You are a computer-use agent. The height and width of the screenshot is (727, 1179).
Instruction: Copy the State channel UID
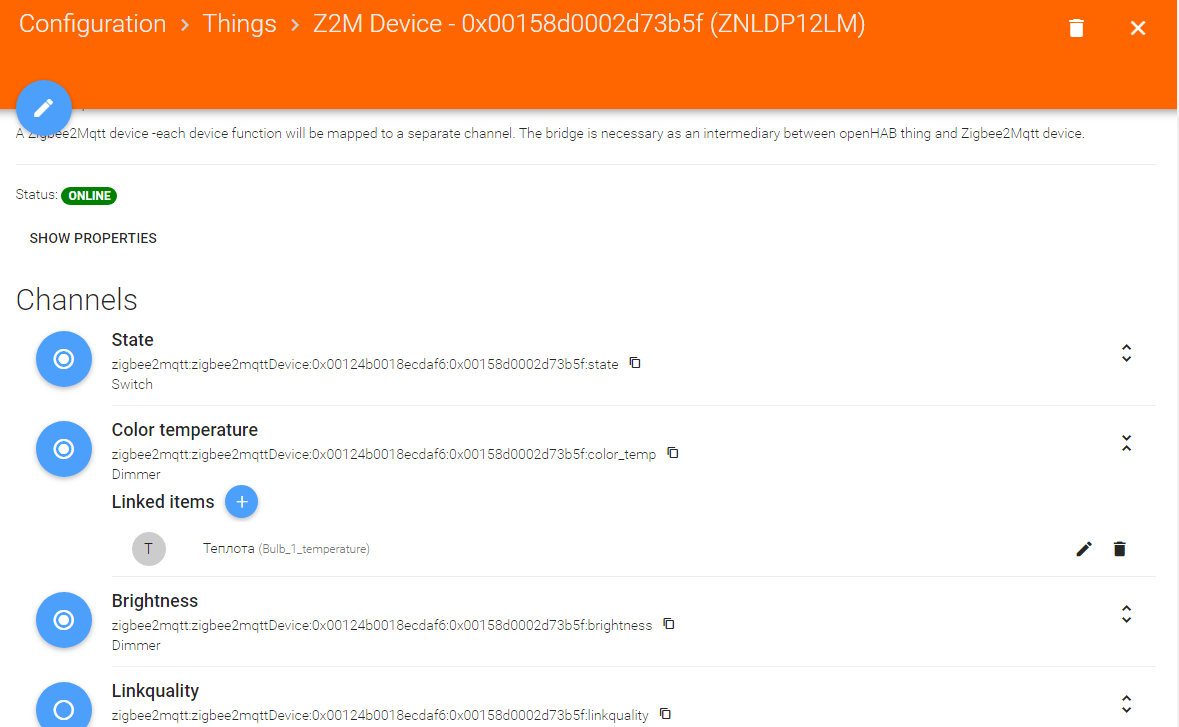(635, 363)
